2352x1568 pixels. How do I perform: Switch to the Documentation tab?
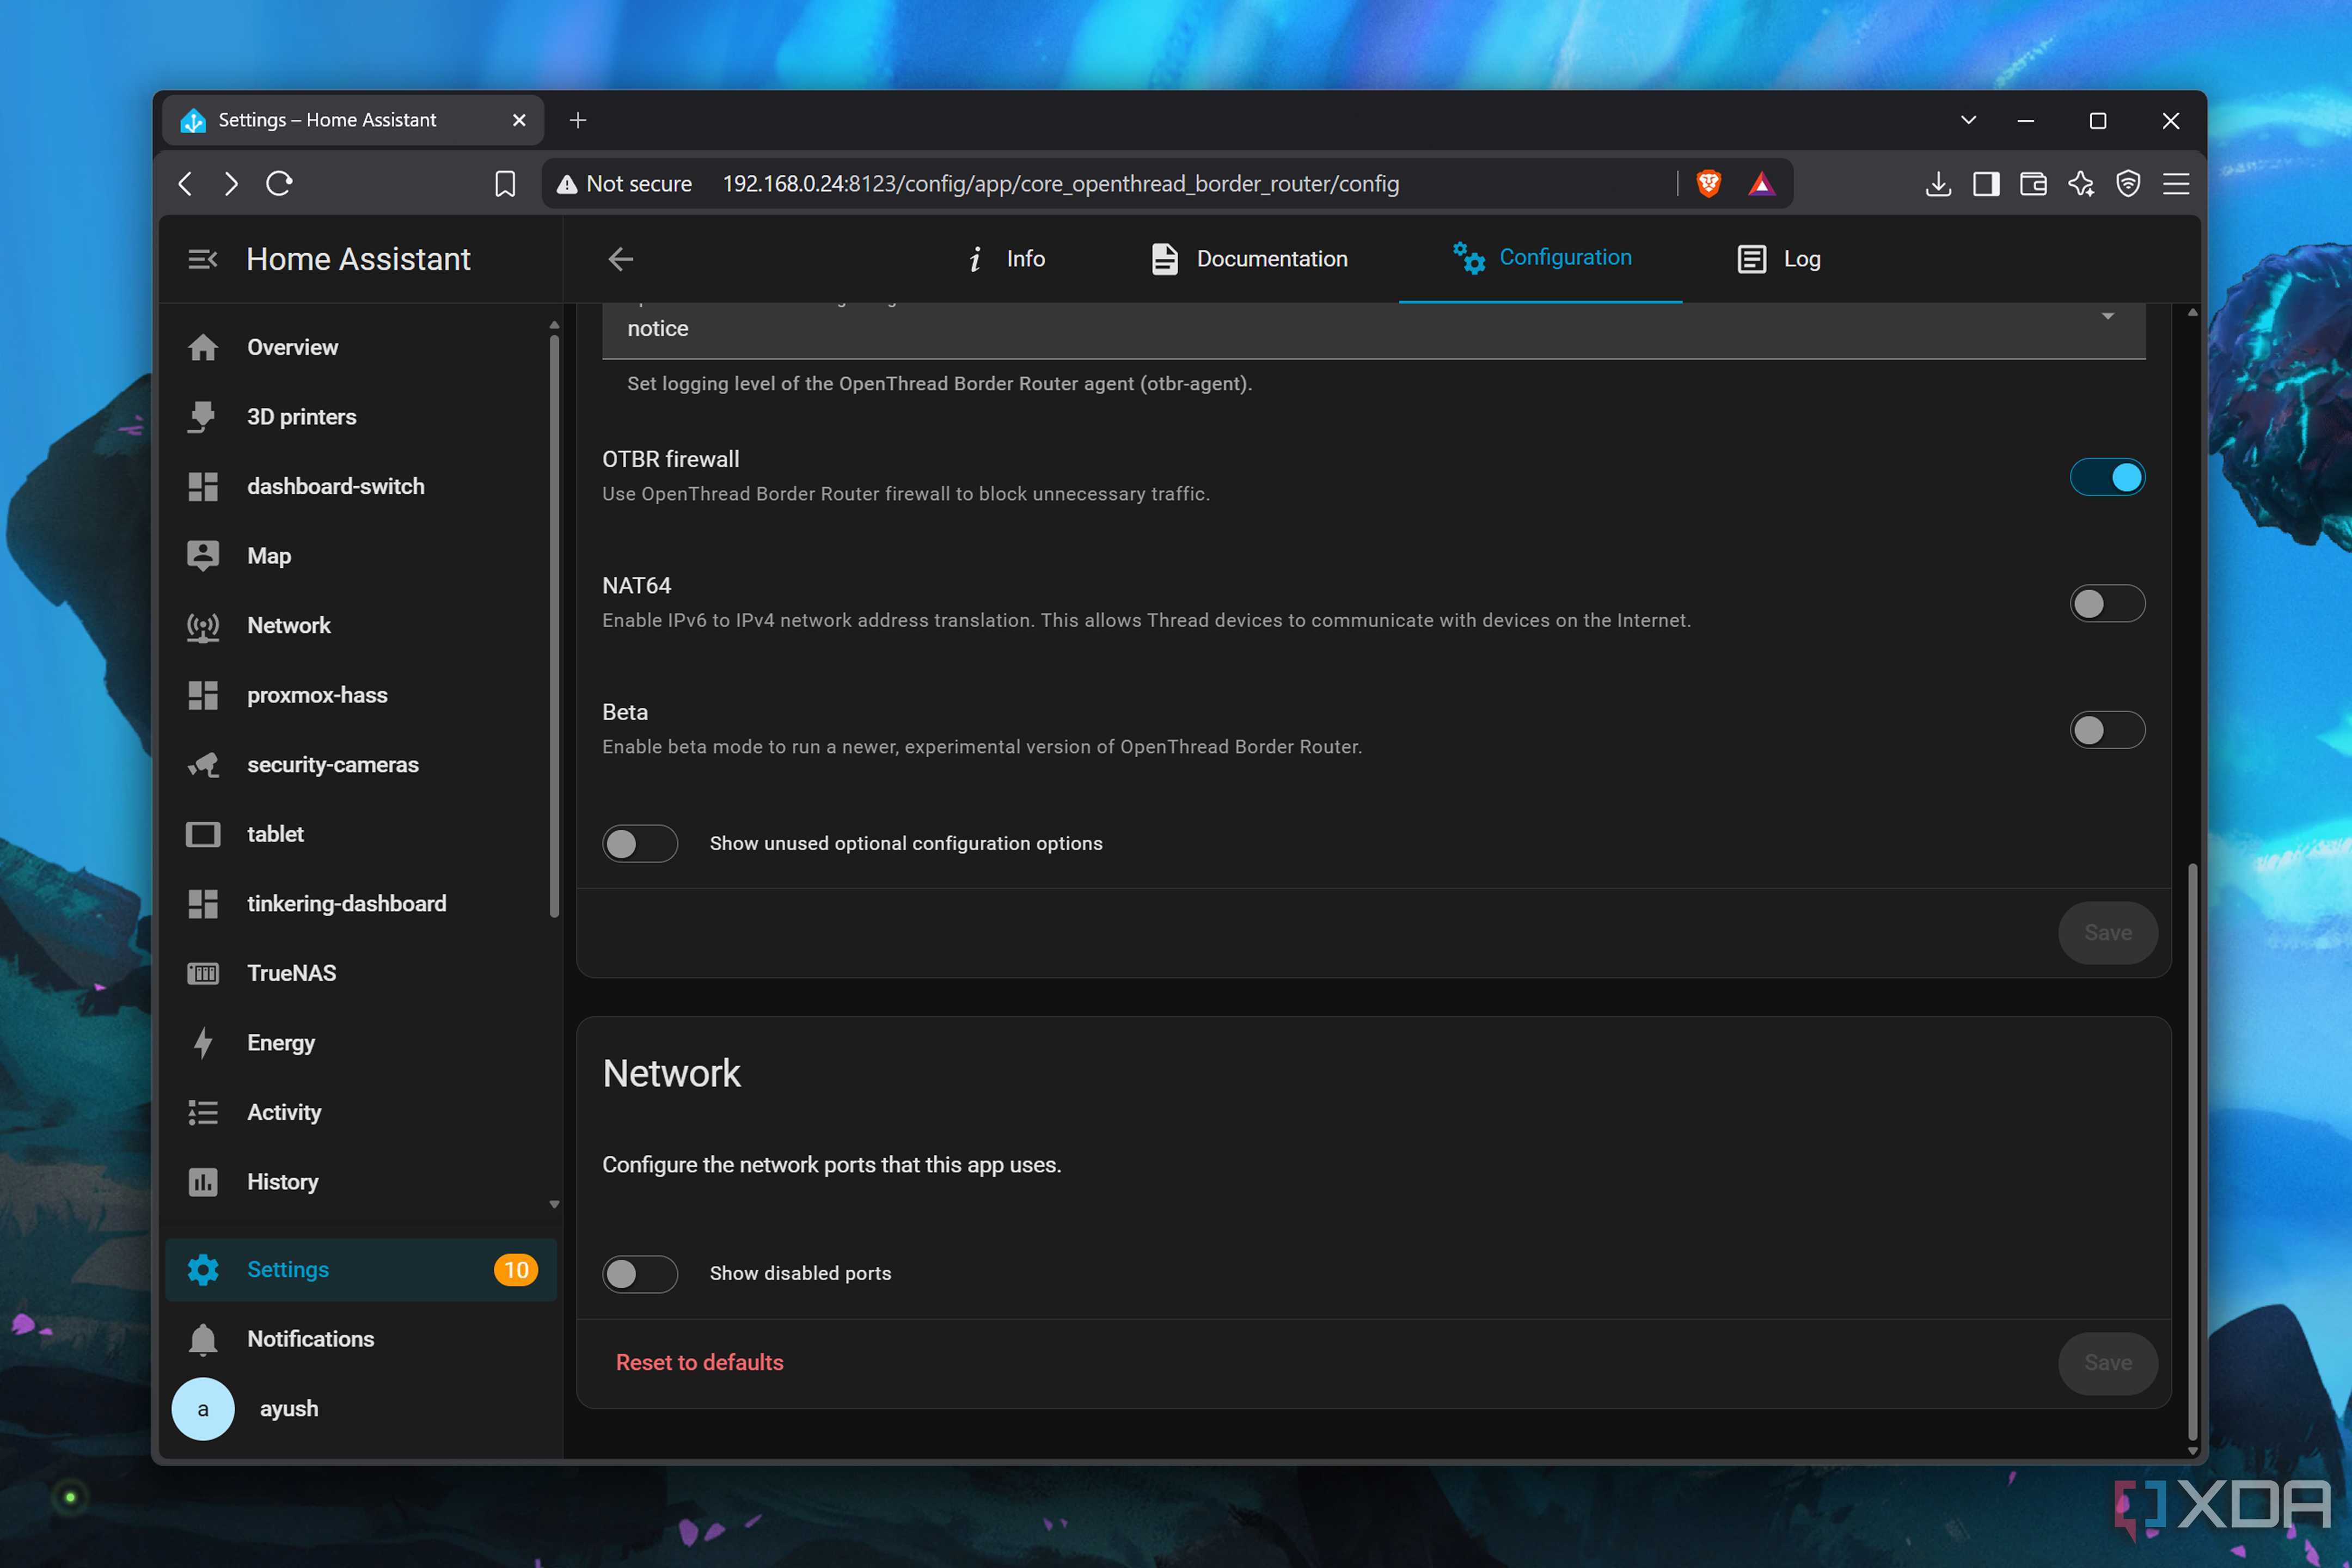coord(1249,259)
